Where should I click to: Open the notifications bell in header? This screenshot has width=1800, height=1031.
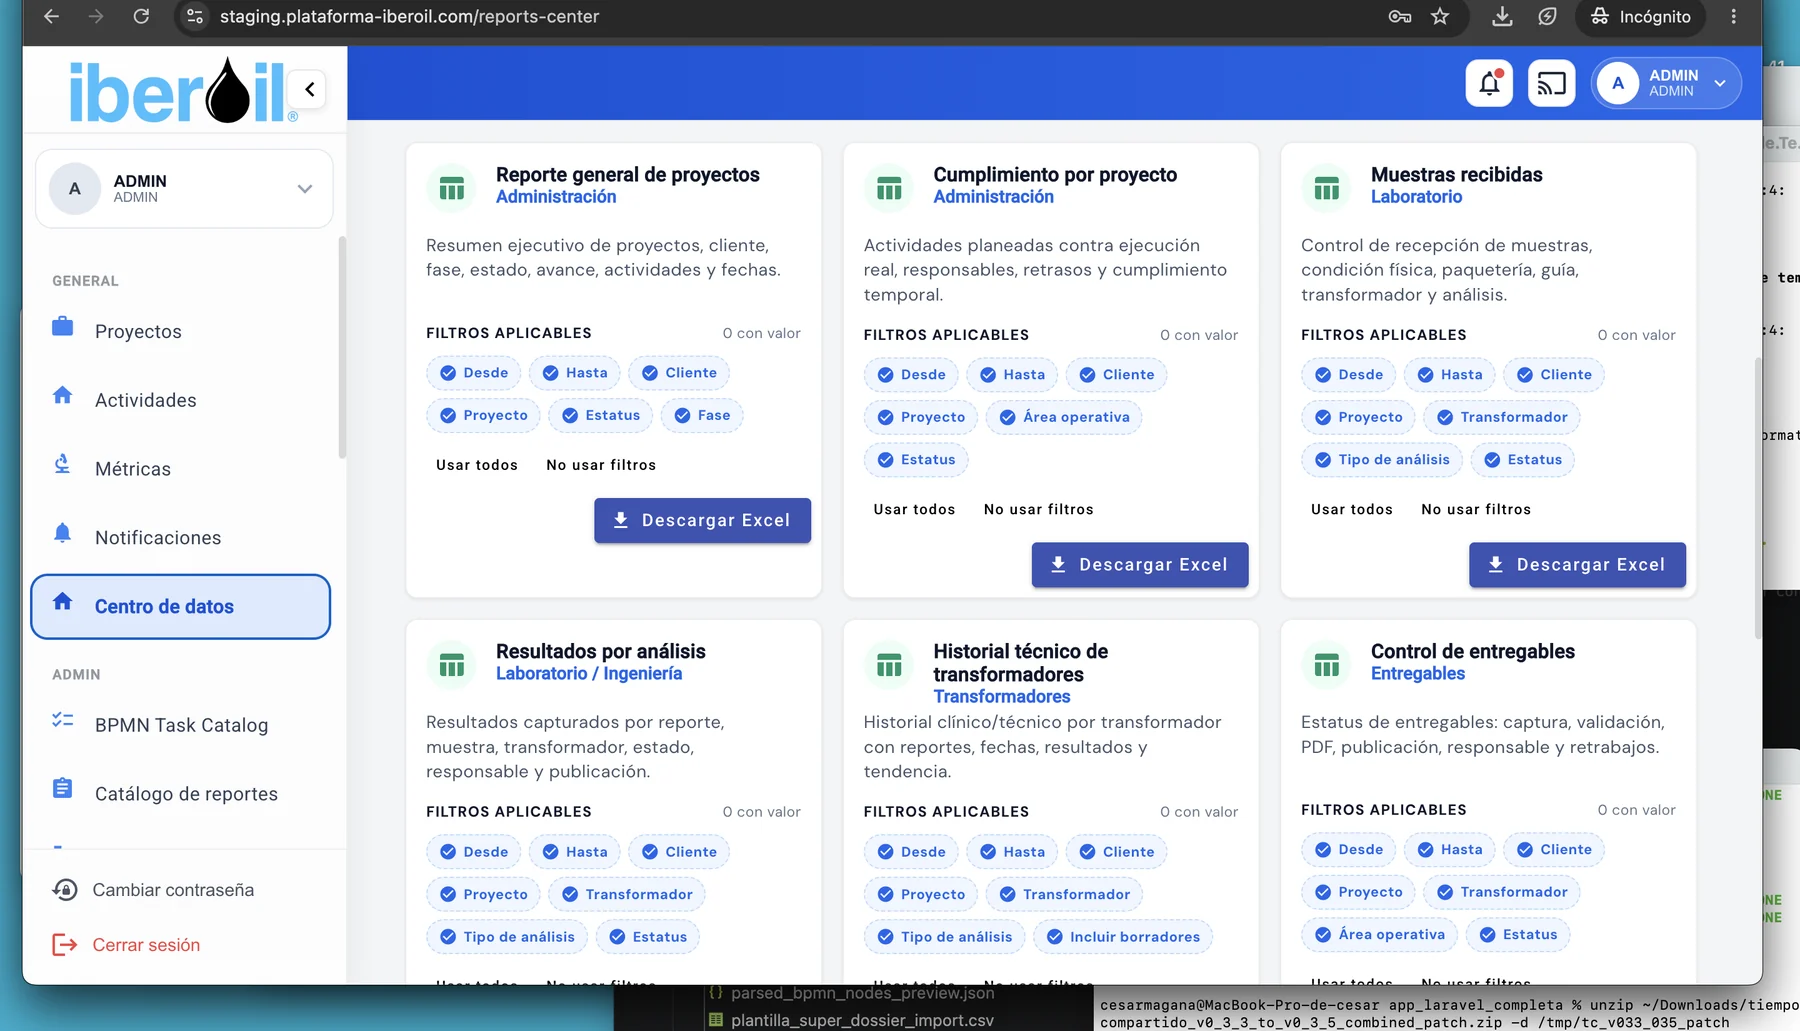coord(1489,83)
